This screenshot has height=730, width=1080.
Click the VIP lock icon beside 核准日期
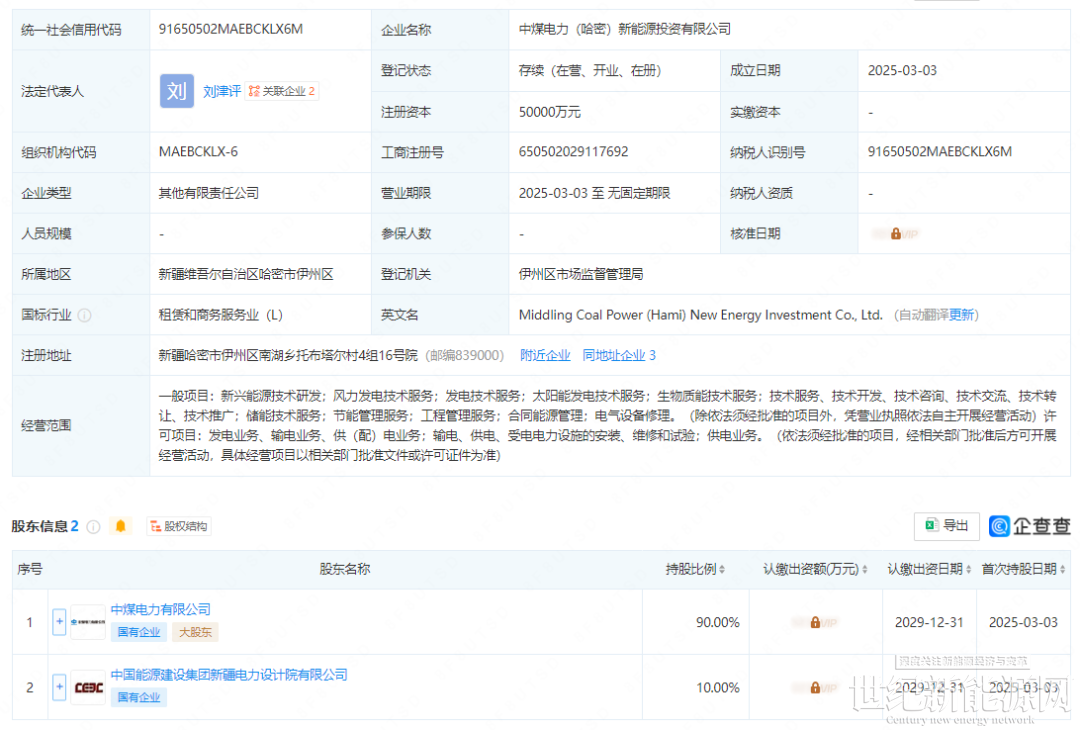pyautogui.click(x=895, y=234)
